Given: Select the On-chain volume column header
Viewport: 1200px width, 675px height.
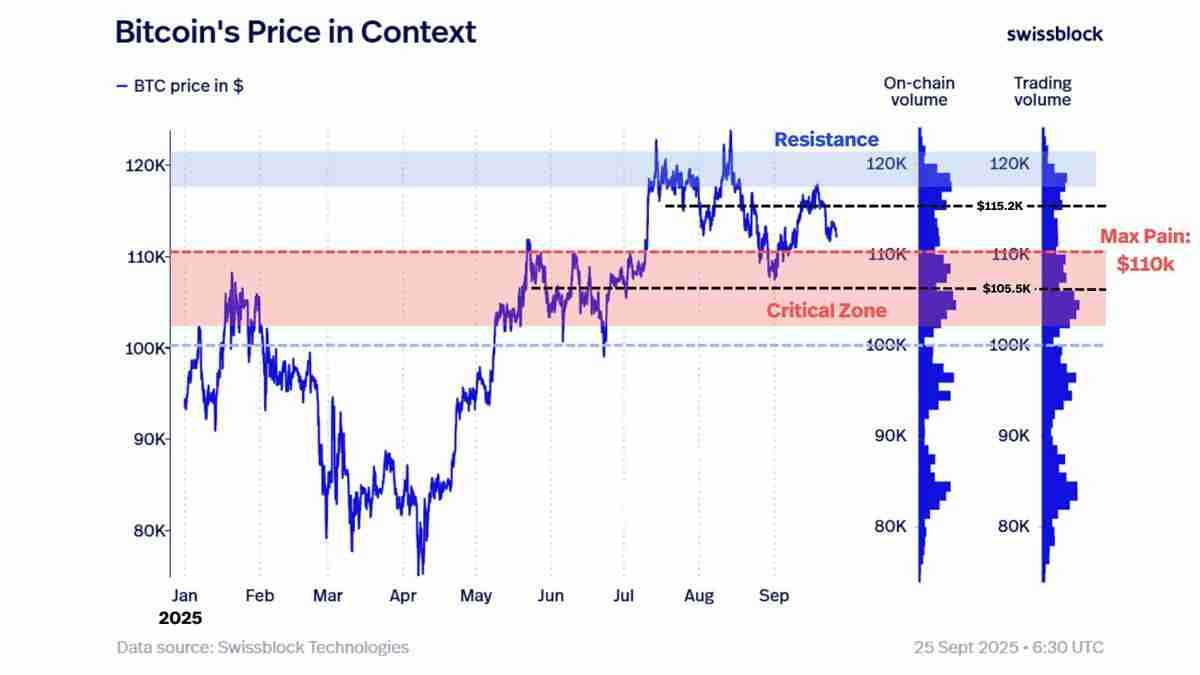Looking at the screenshot, I should [918, 91].
